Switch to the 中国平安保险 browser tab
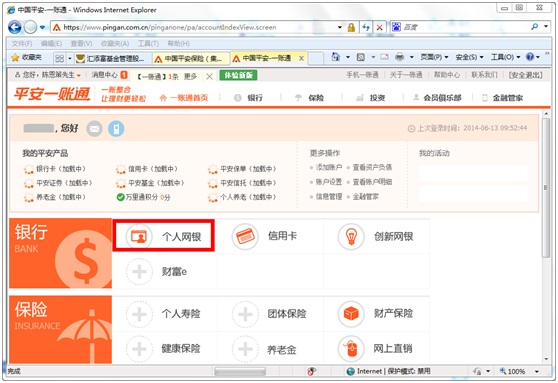The width and height of the screenshot is (558, 383). pyautogui.click(x=191, y=58)
